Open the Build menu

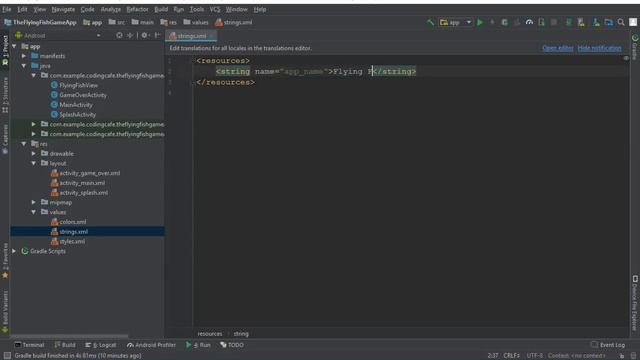click(161, 9)
